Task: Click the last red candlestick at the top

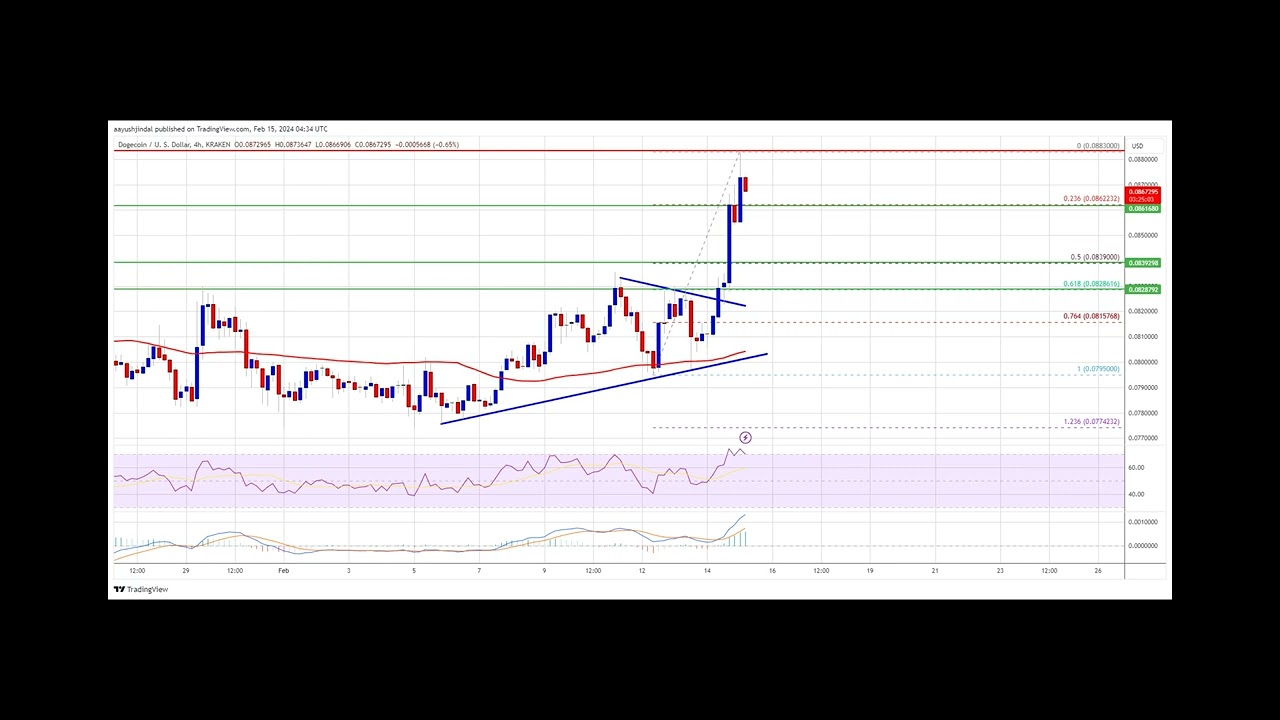Action: pos(745,184)
